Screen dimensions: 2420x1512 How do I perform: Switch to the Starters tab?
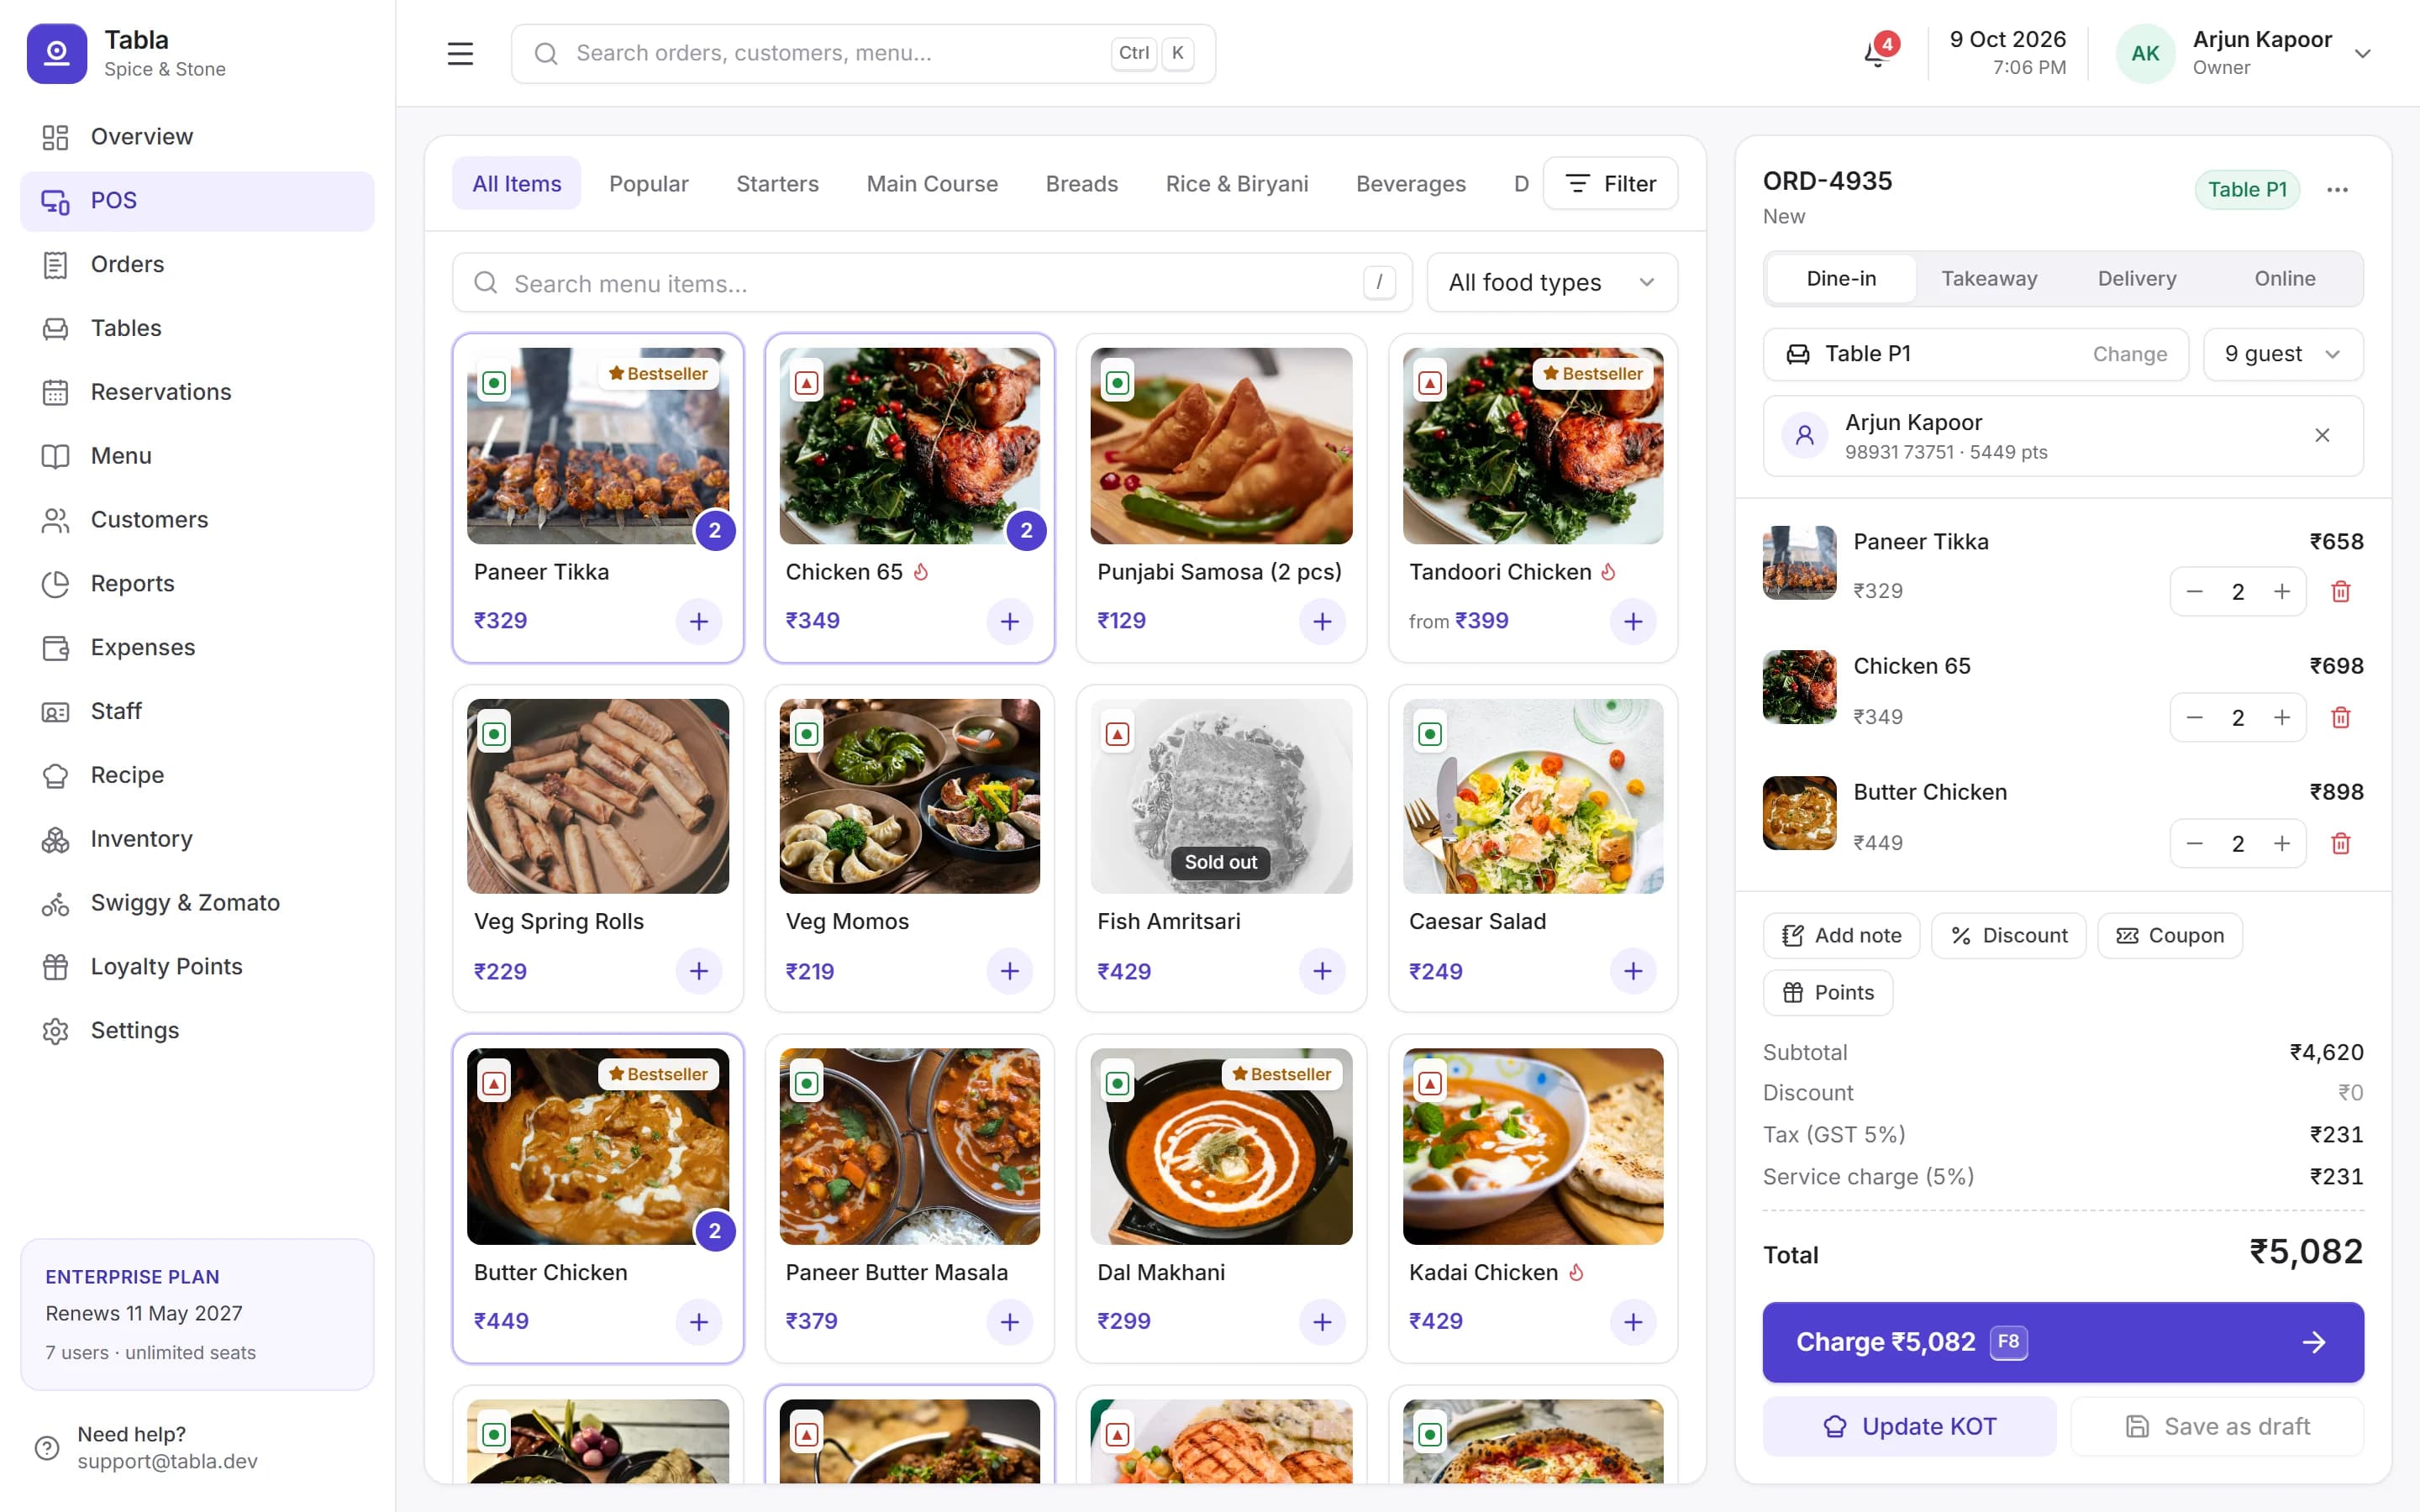point(777,184)
